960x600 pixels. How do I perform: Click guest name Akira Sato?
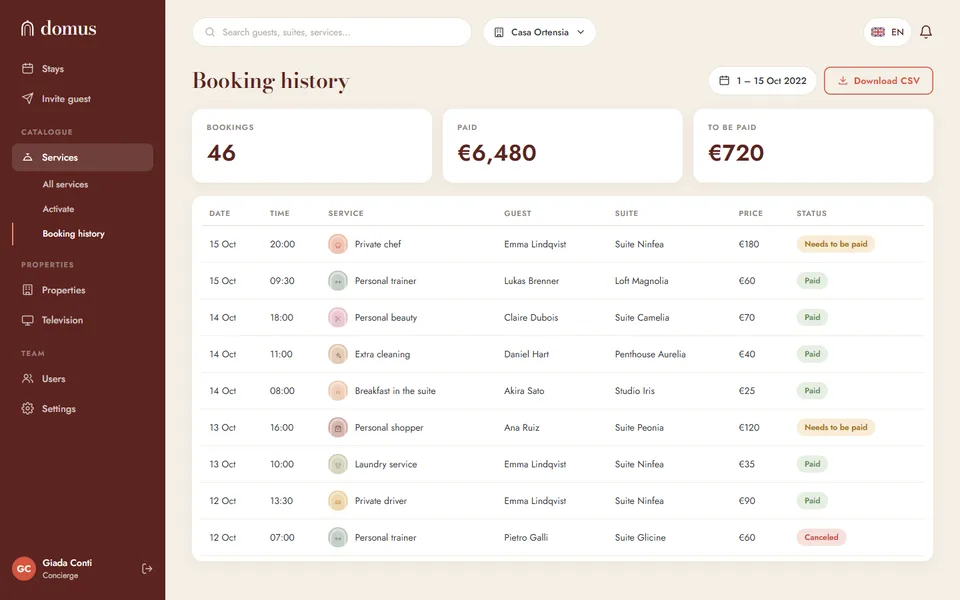[x=524, y=391]
